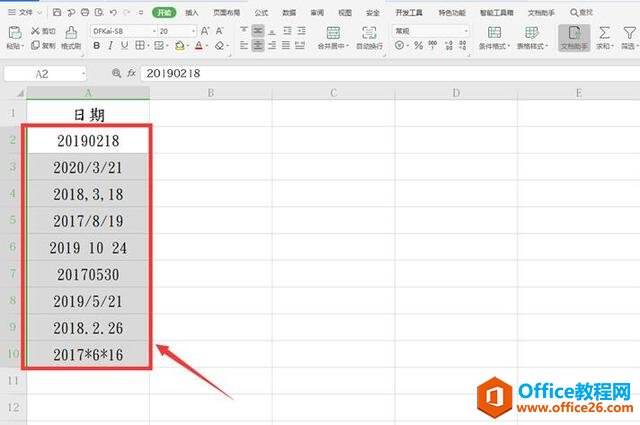Select cell A3 with 2020/3/21

pos(88,167)
